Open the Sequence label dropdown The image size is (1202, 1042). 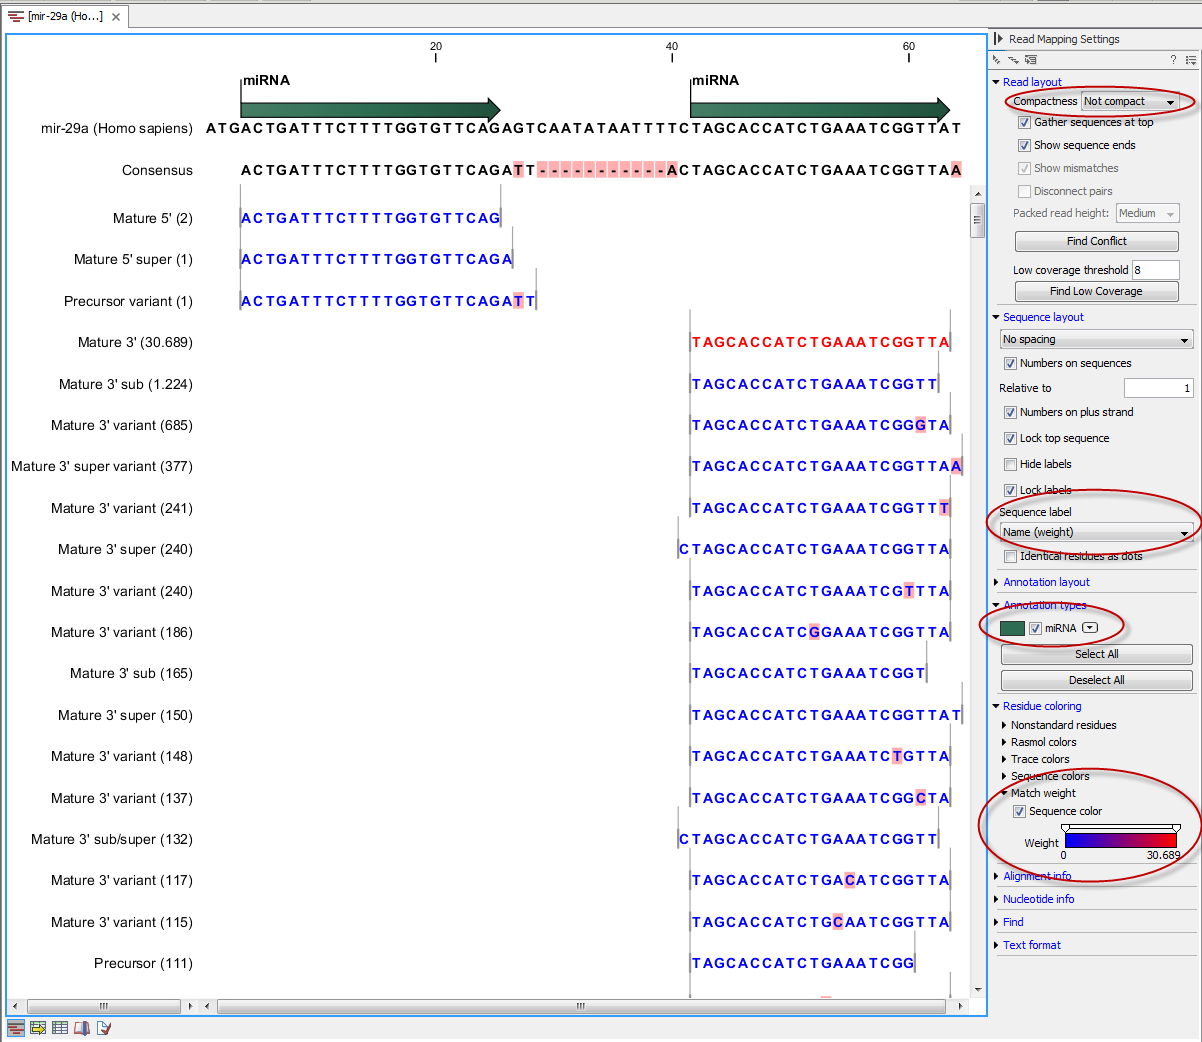tap(1096, 533)
